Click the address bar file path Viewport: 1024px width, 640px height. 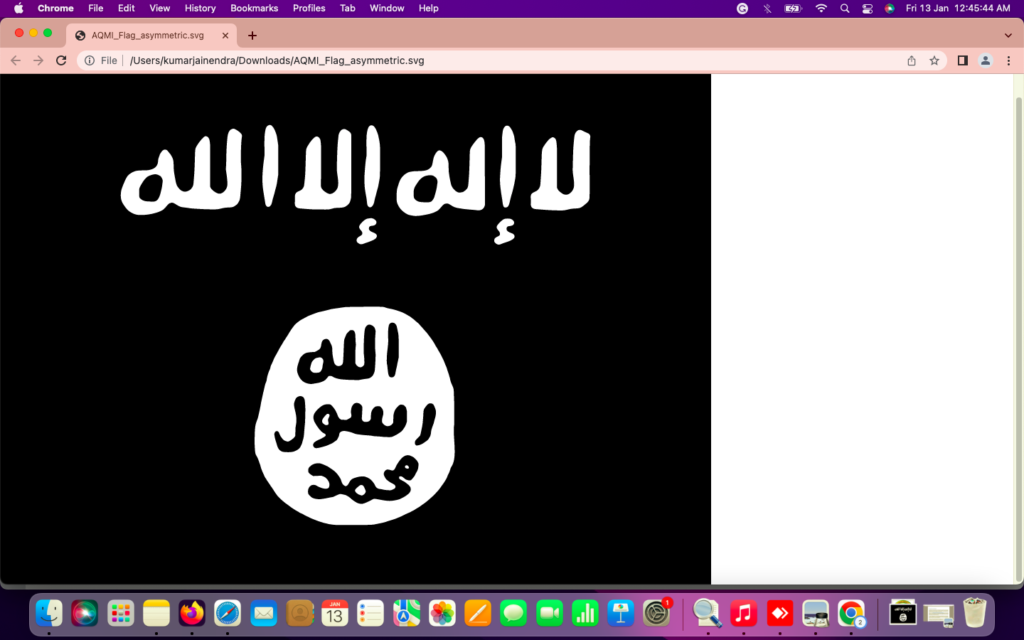click(x=277, y=60)
